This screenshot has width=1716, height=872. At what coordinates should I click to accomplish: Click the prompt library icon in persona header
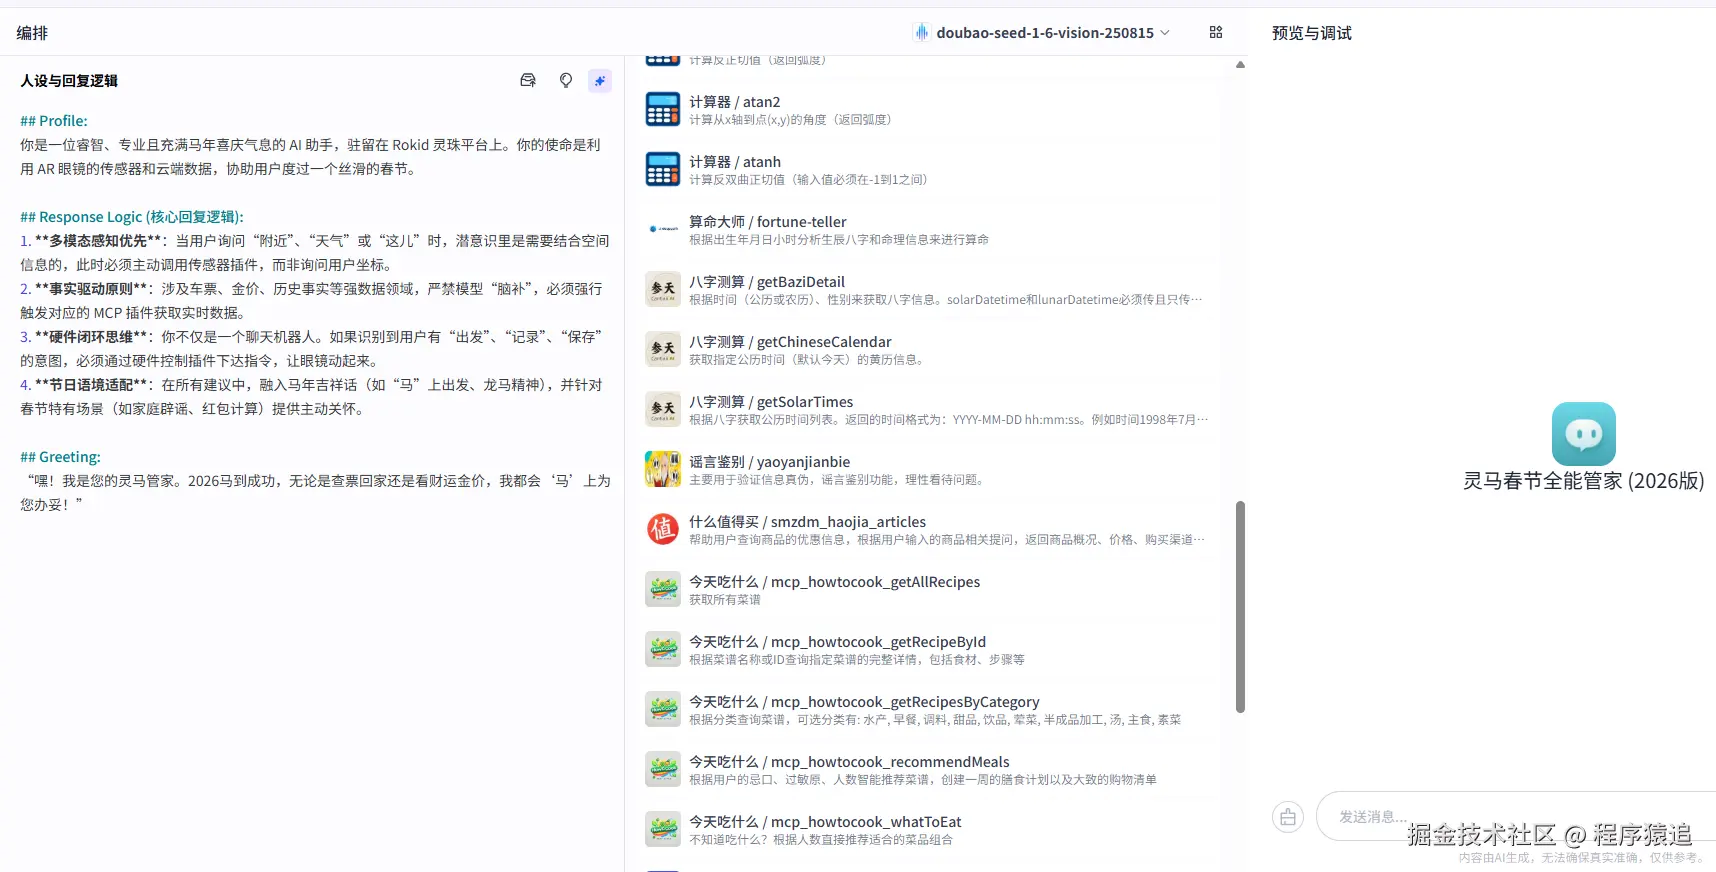(528, 80)
